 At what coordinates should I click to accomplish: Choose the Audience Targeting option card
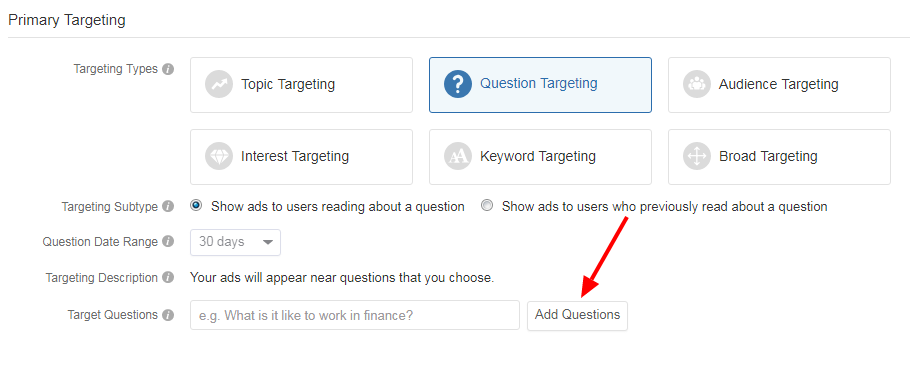(779, 85)
